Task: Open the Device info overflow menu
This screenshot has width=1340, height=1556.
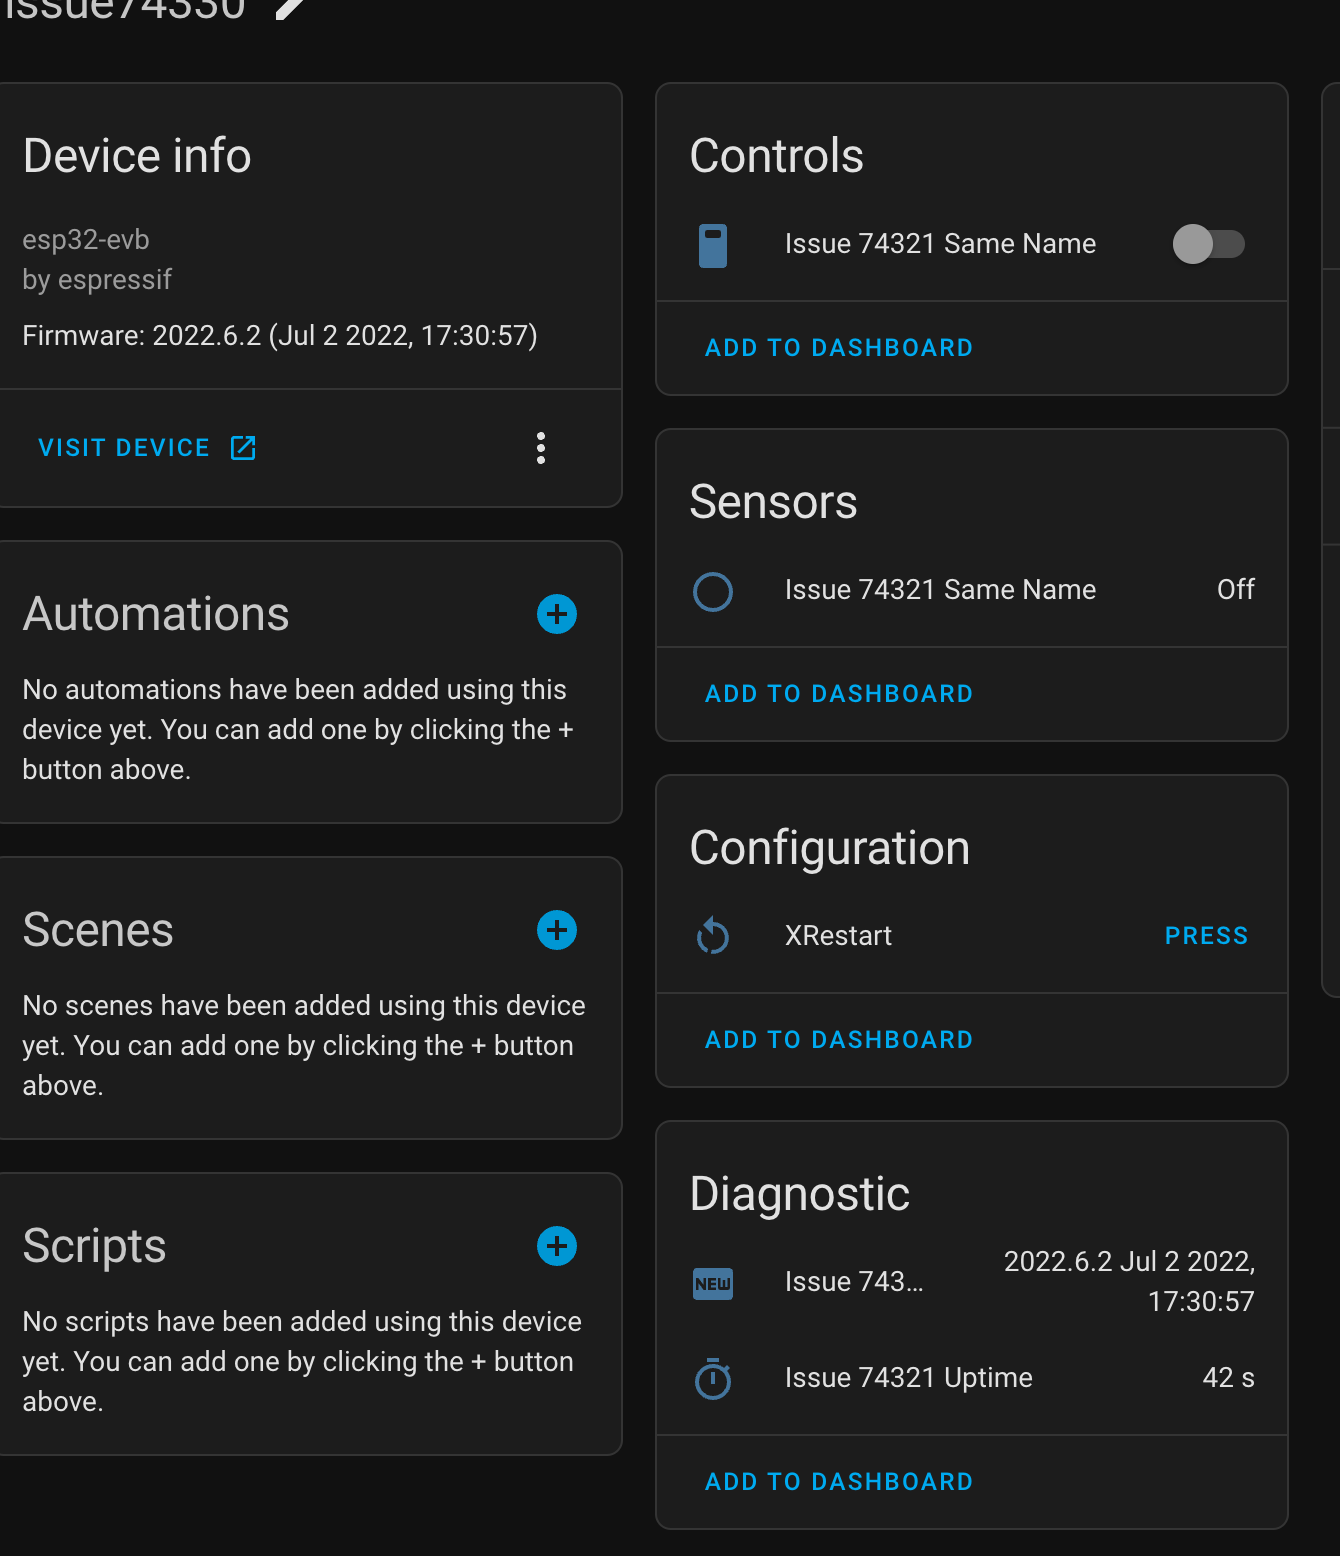Action: [540, 448]
